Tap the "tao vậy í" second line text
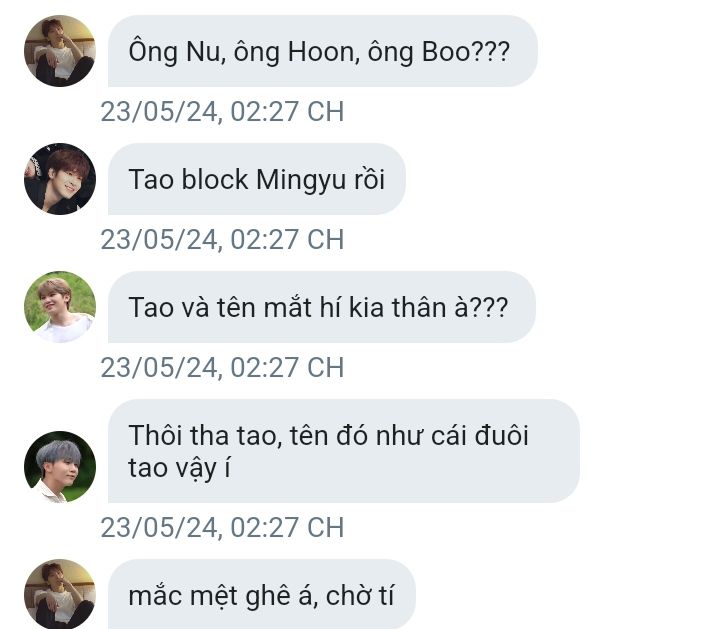Image resolution: width=720 pixels, height=629 pixels. pyautogui.click(x=179, y=468)
